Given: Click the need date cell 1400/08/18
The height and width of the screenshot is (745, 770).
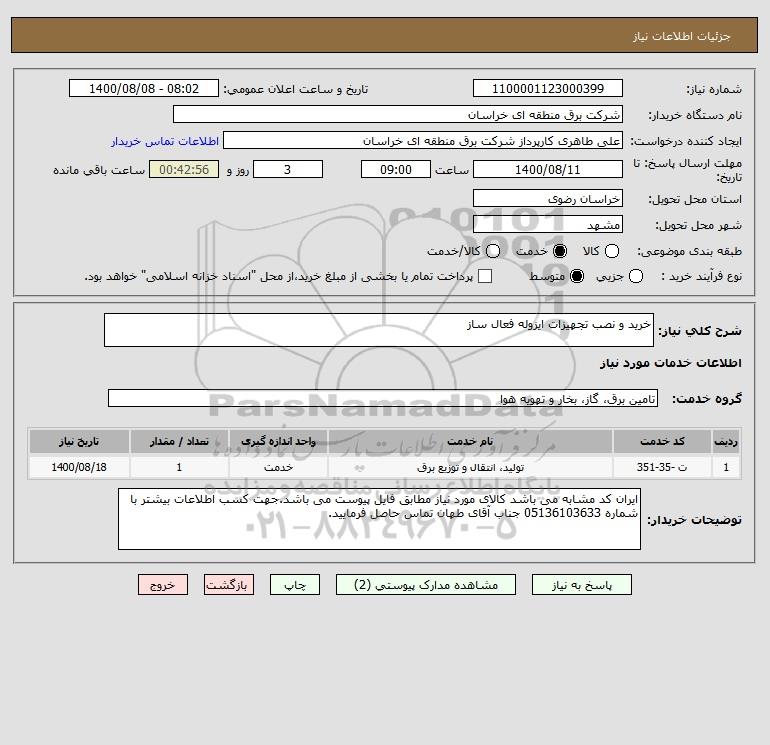Looking at the screenshot, I should click(79, 467).
